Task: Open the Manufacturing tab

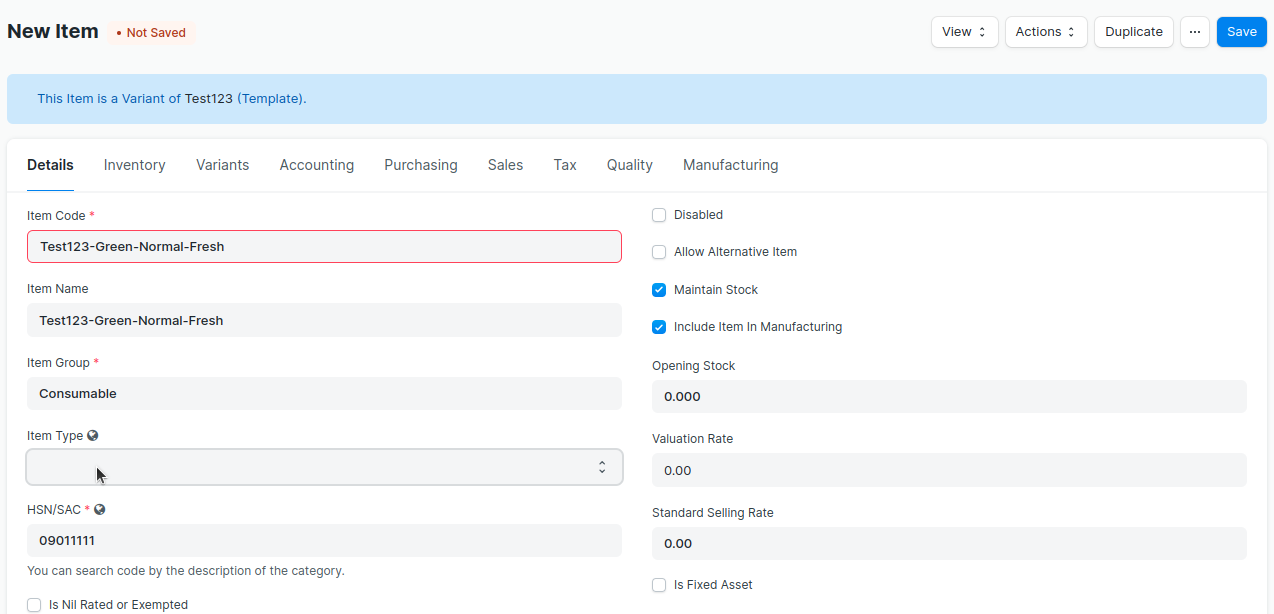Action: [x=730, y=165]
